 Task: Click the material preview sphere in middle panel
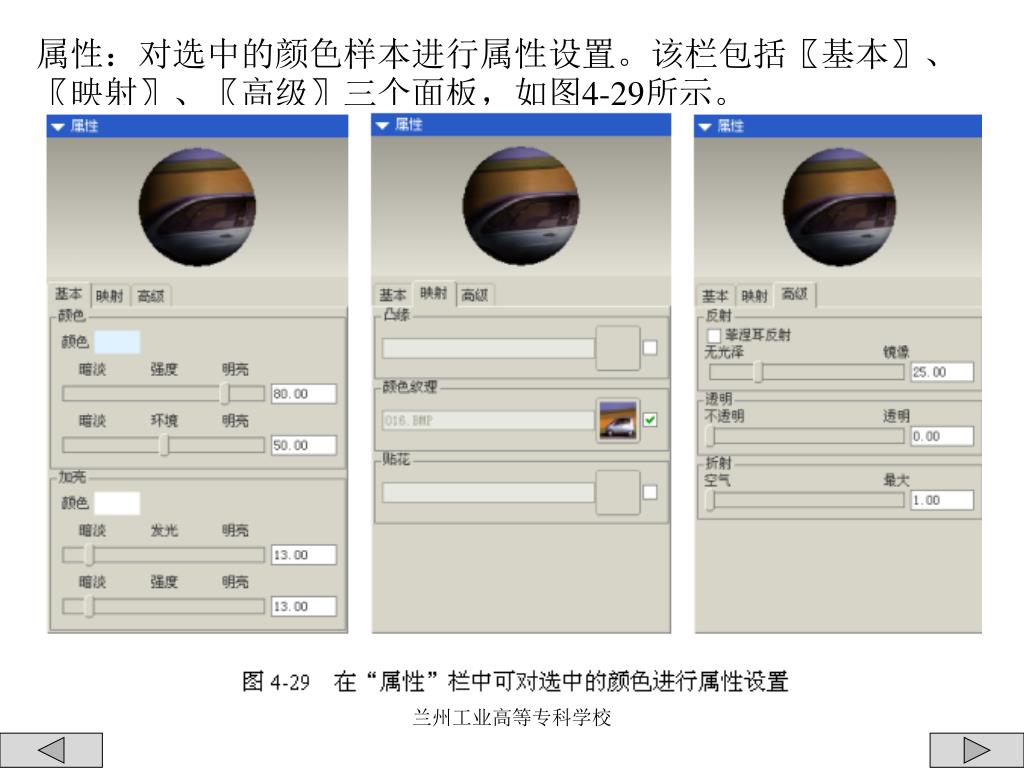521,206
